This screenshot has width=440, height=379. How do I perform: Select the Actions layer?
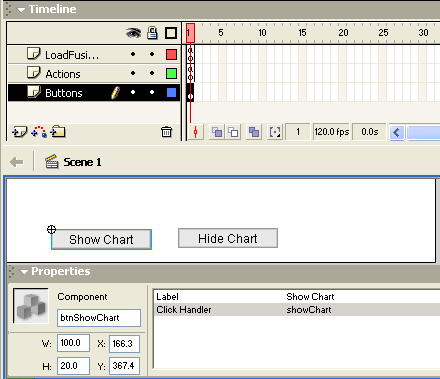[x=94, y=73]
